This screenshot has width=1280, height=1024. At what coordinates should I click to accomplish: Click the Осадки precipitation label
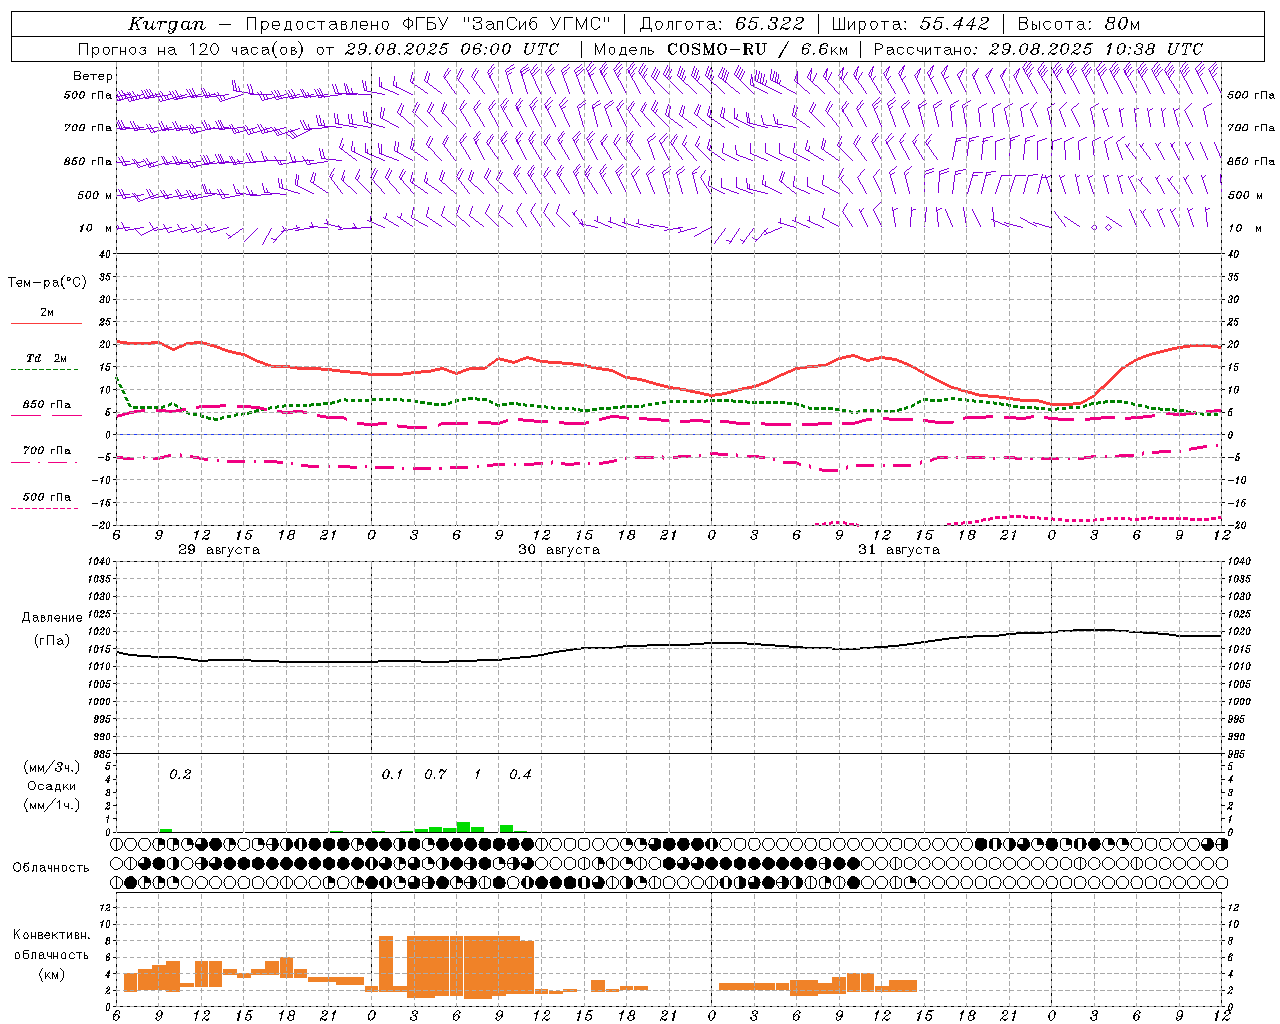52,786
